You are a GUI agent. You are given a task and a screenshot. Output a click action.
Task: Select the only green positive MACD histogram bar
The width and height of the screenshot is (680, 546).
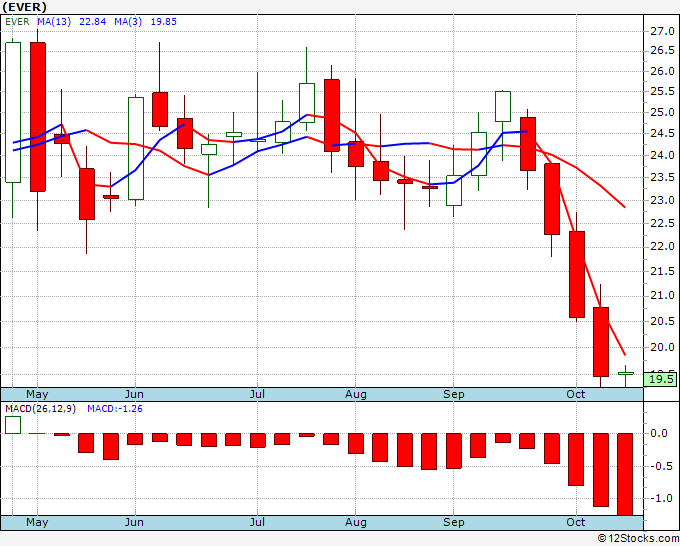(13, 425)
